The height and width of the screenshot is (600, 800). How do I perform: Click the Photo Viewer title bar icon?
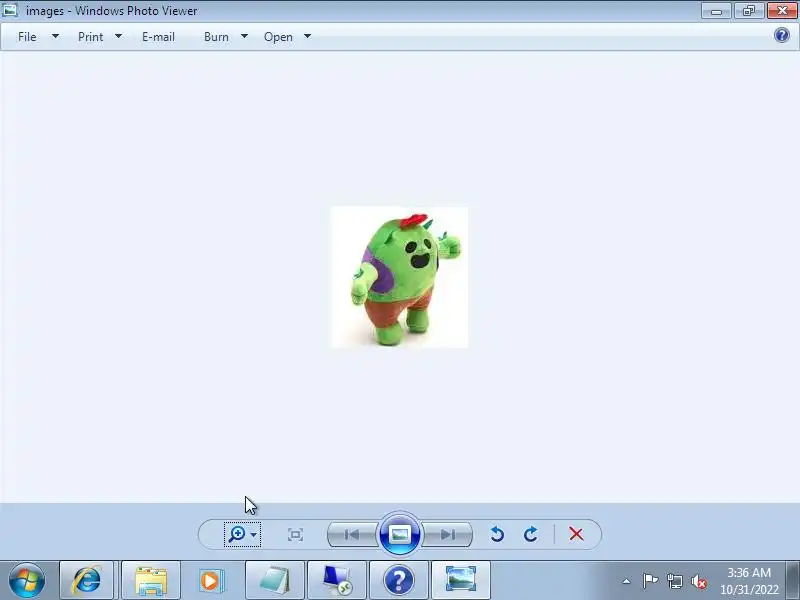point(10,10)
